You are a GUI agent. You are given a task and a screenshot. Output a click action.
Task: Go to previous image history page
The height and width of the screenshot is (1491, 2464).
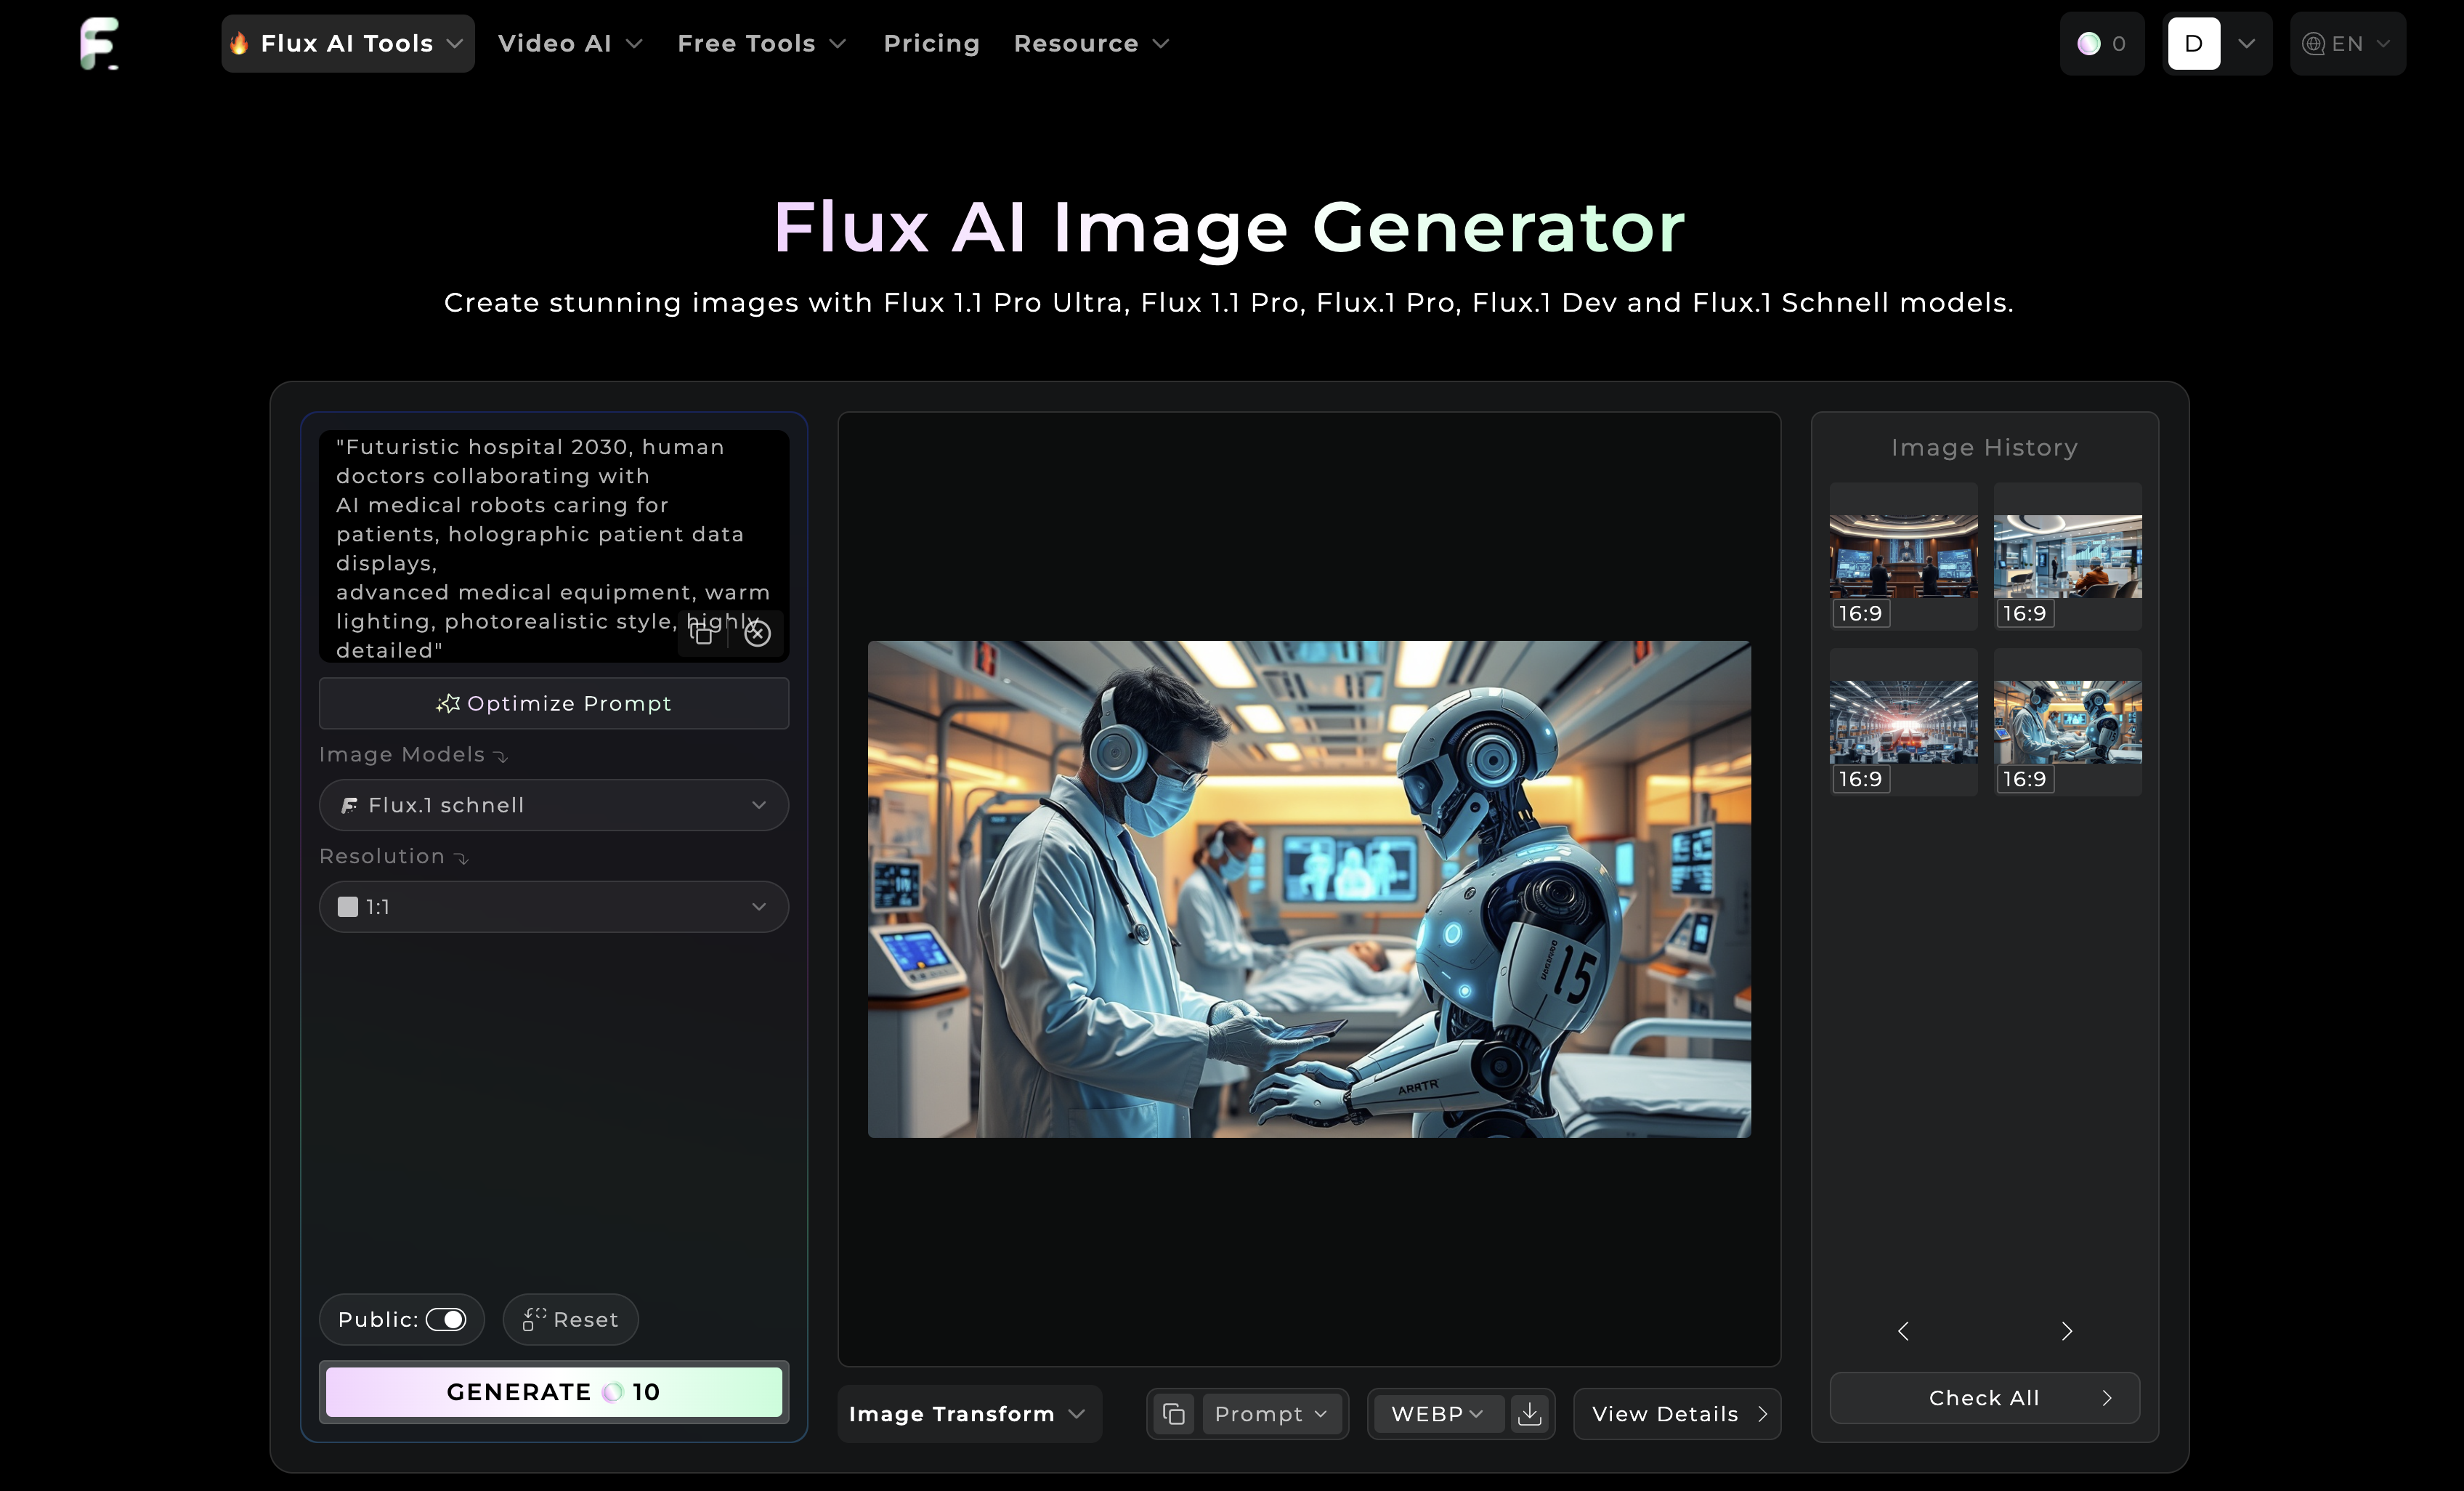tap(1903, 1331)
